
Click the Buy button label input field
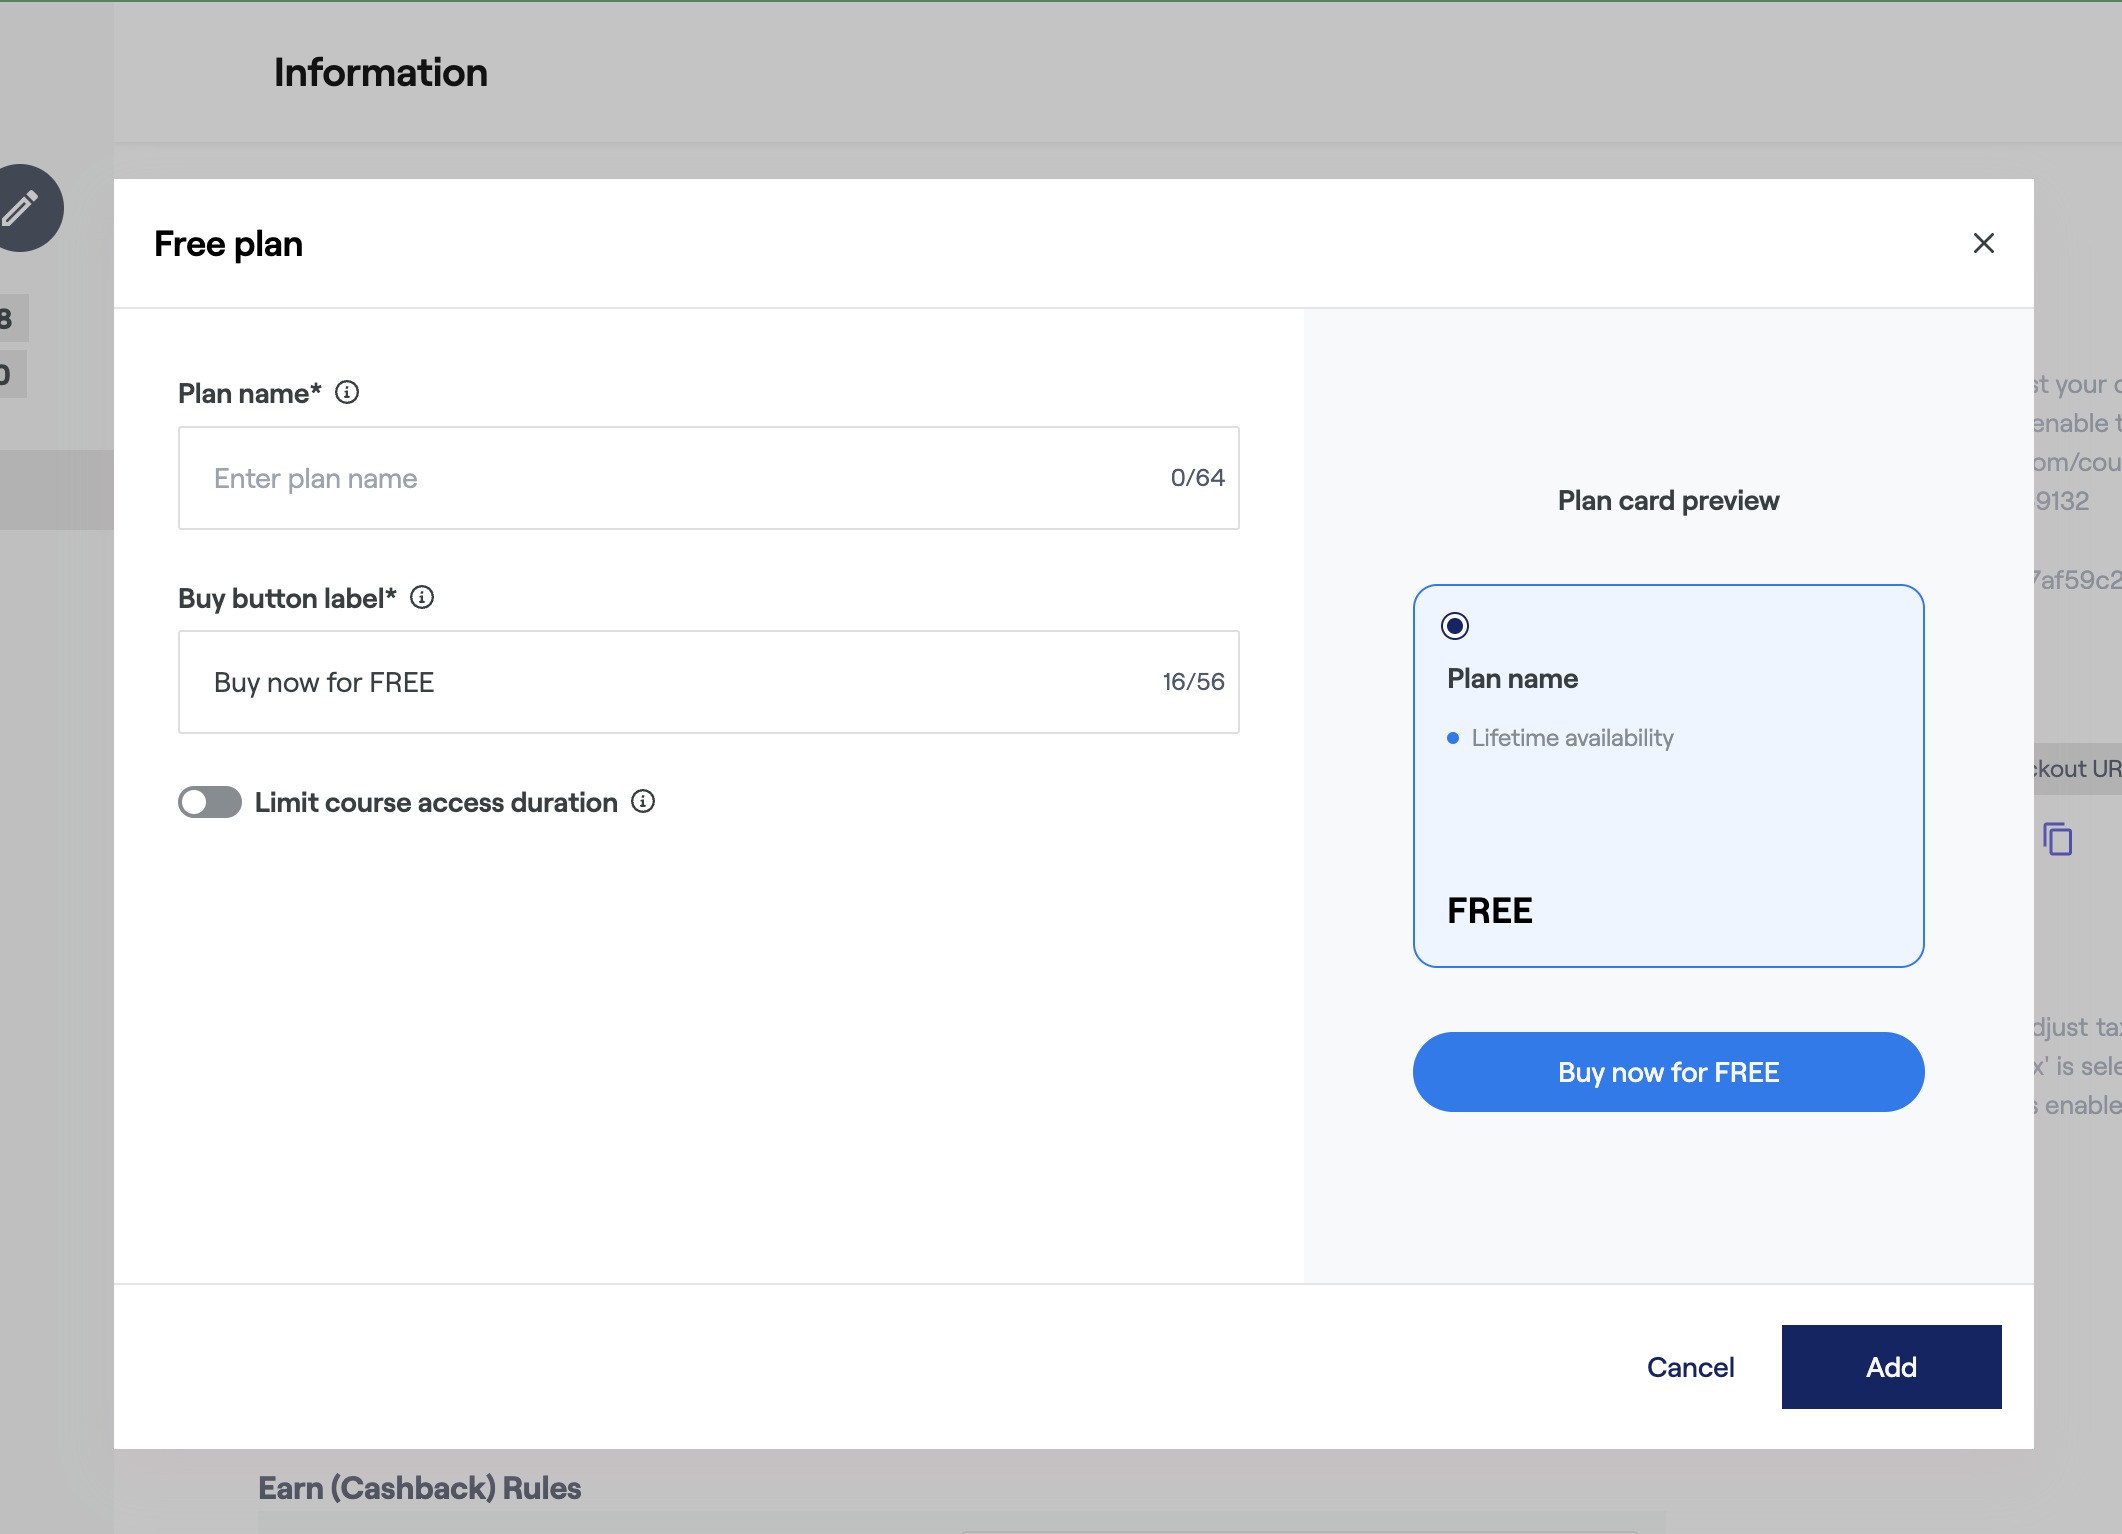coord(680,682)
